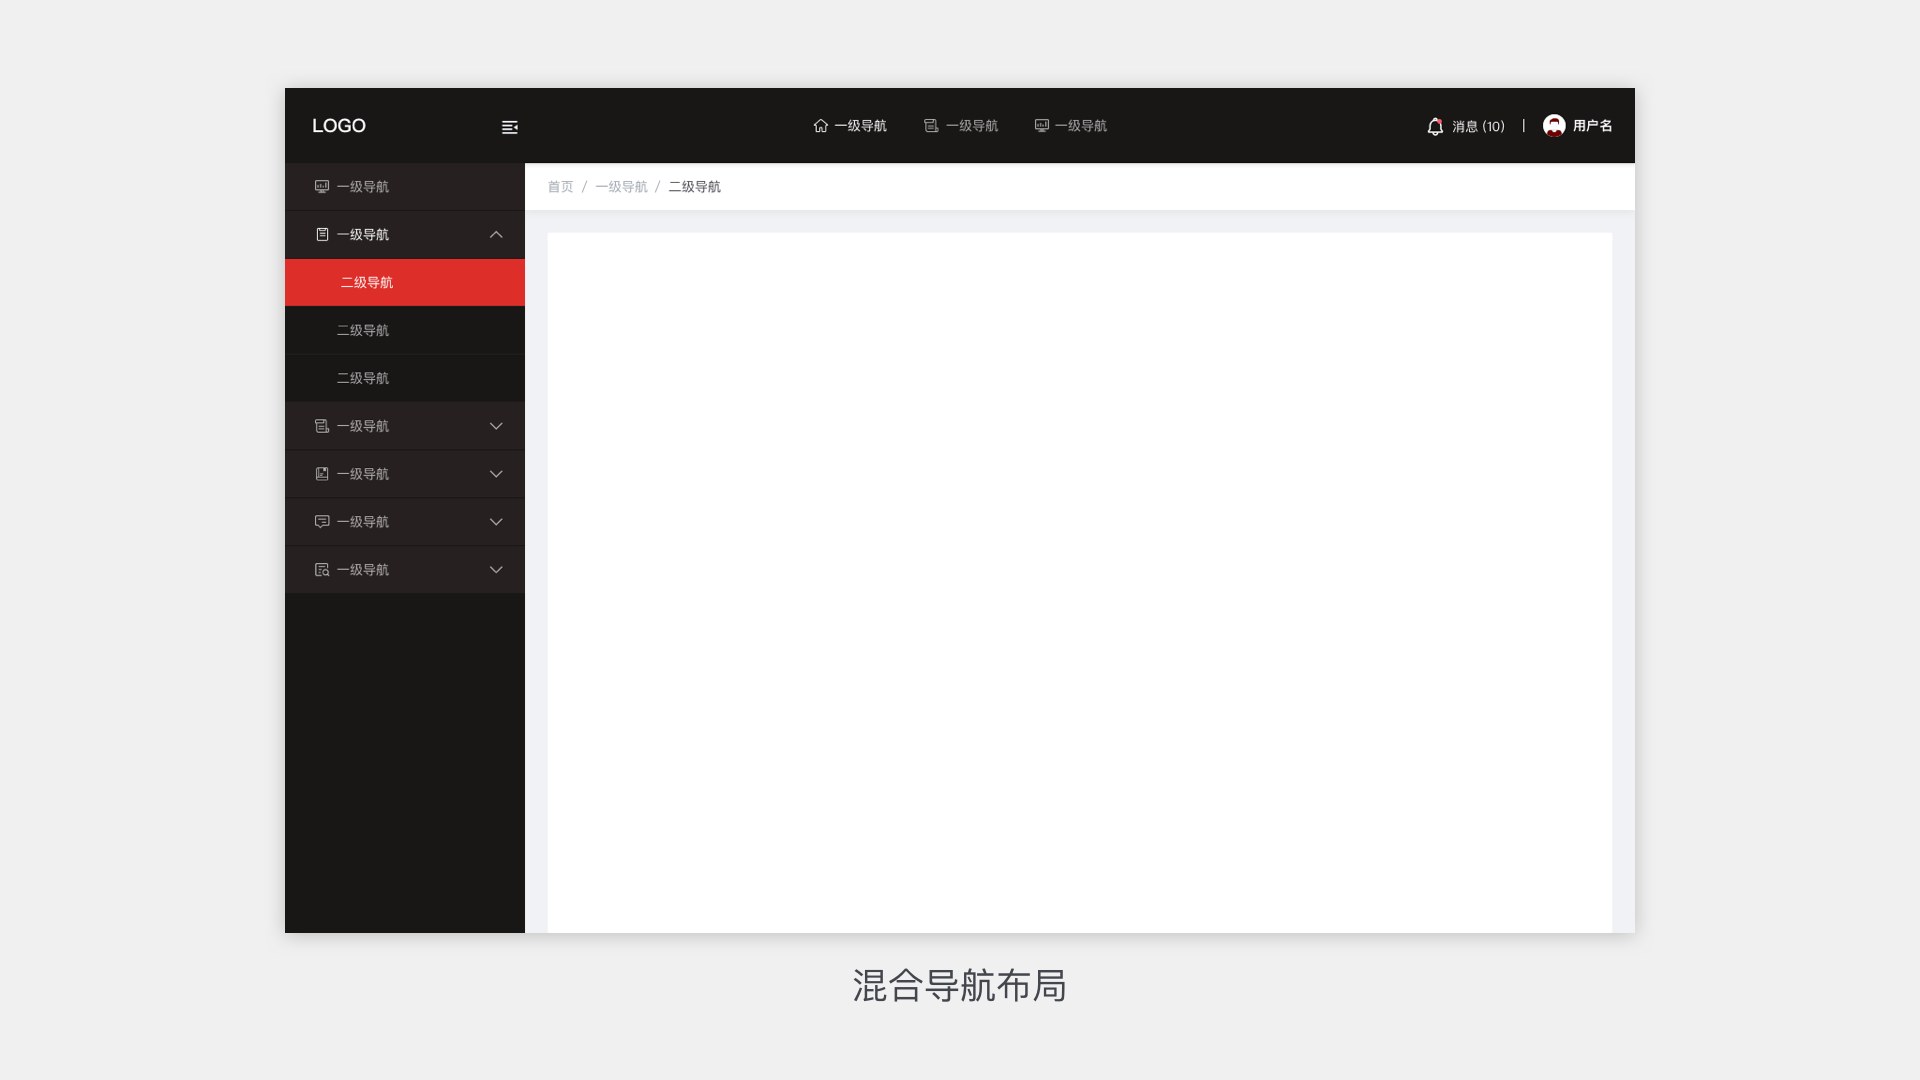Select the red highlighted 二级导航 submenu item
The image size is (1920, 1080).
(367, 283)
